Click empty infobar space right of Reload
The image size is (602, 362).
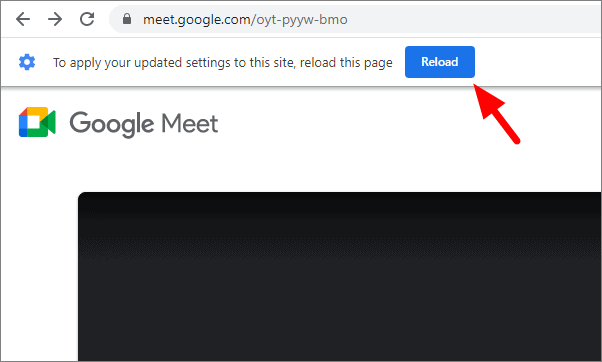pyautogui.click(x=538, y=62)
